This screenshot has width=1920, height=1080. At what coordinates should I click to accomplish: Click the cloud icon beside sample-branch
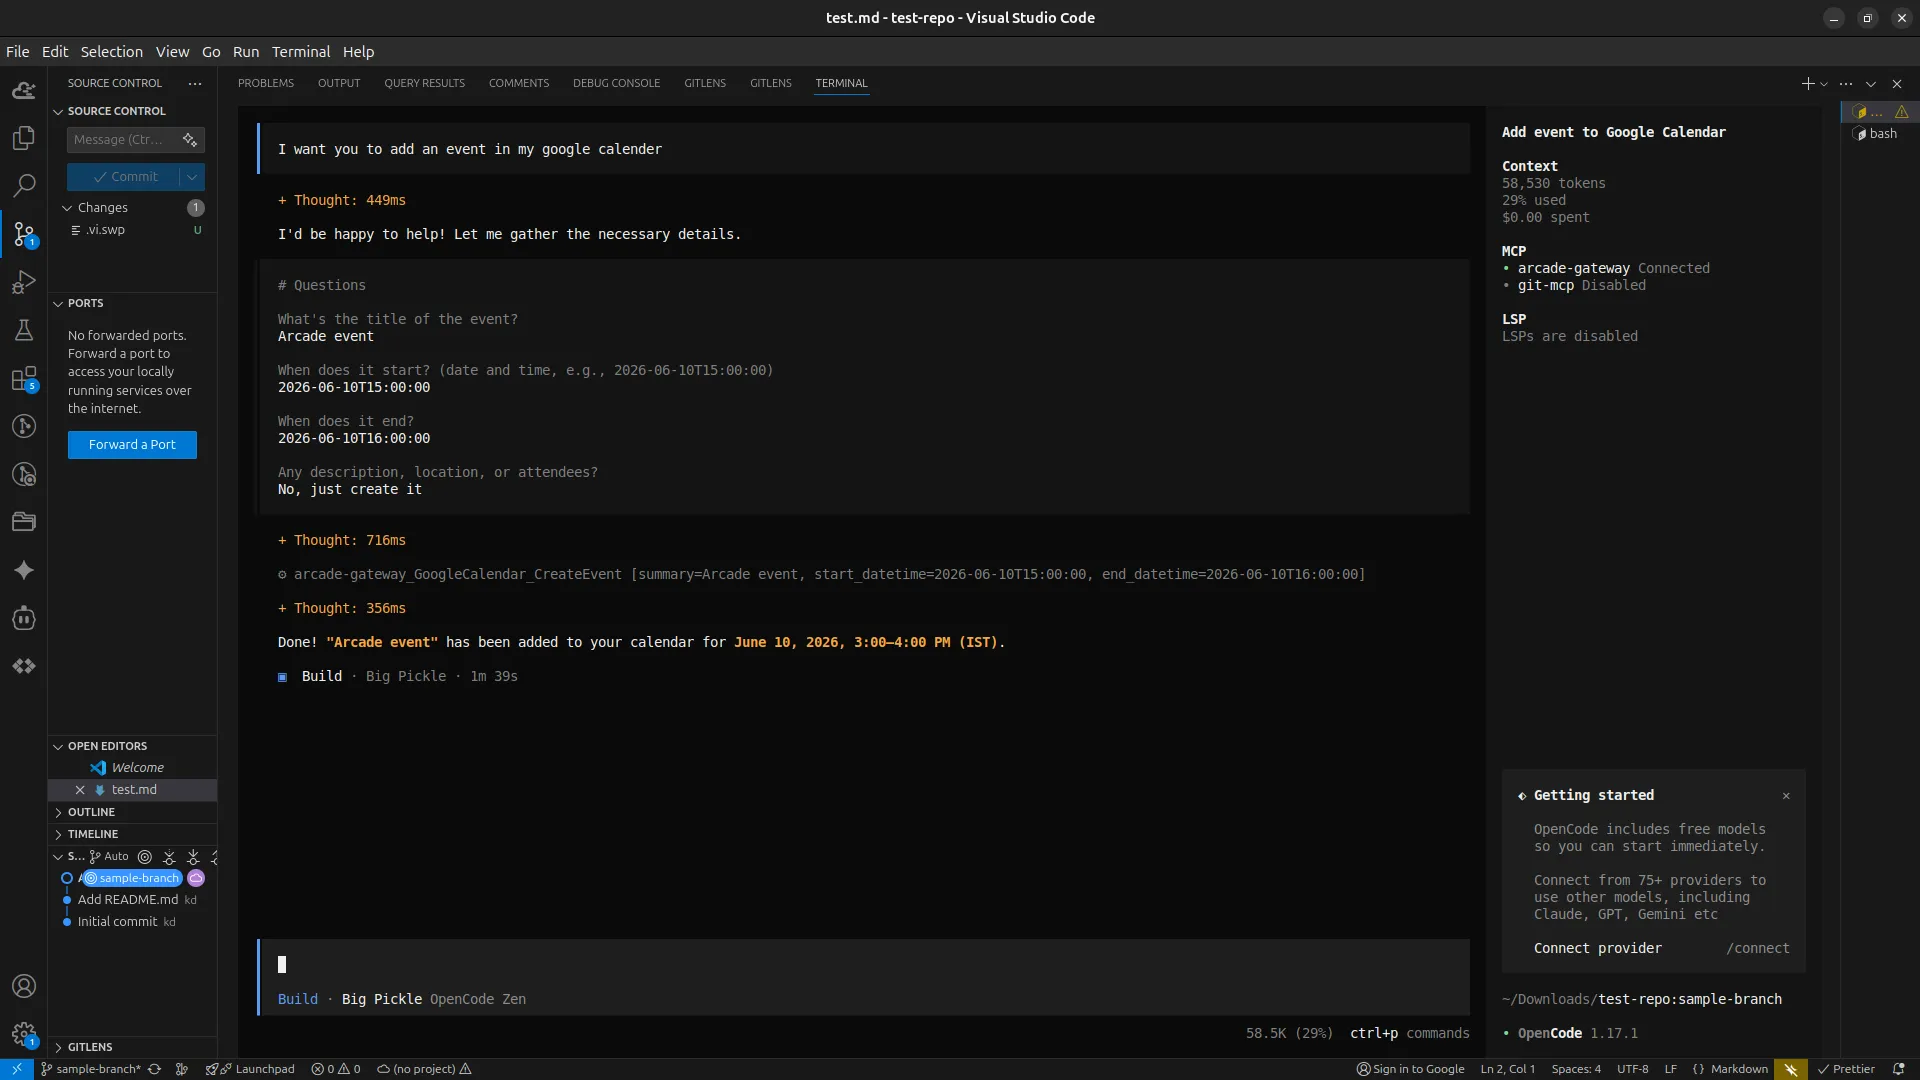[x=196, y=878]
